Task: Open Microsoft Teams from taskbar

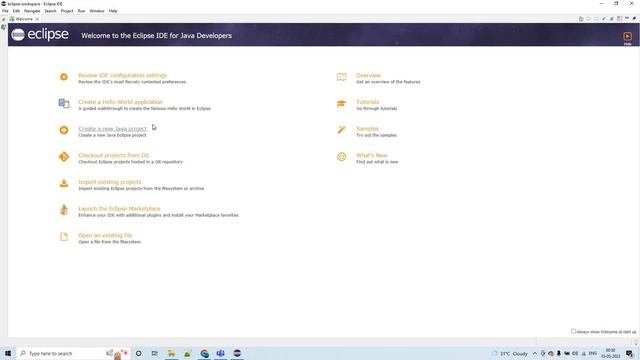Action: tap(221, 353)
